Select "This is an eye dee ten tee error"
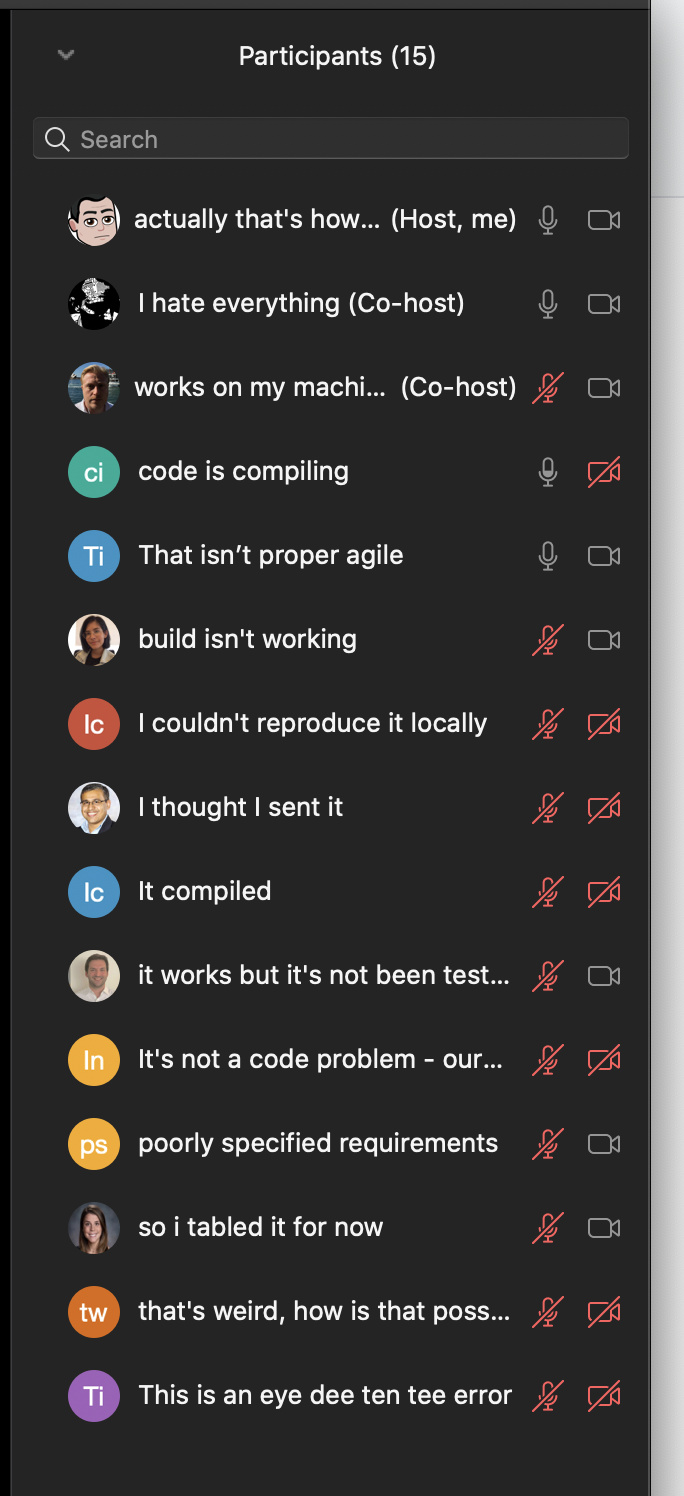Screen dimensions: 684x1496 325,1396
